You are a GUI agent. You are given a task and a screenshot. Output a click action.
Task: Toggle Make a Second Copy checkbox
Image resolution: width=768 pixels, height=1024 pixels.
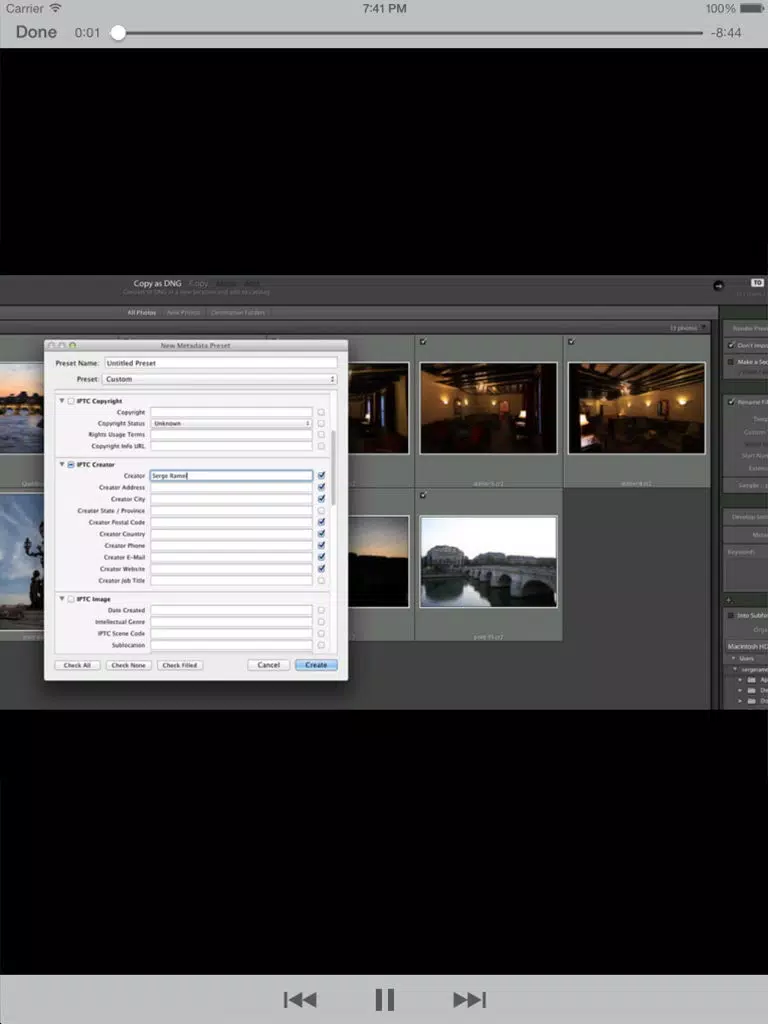click(731, 361)
